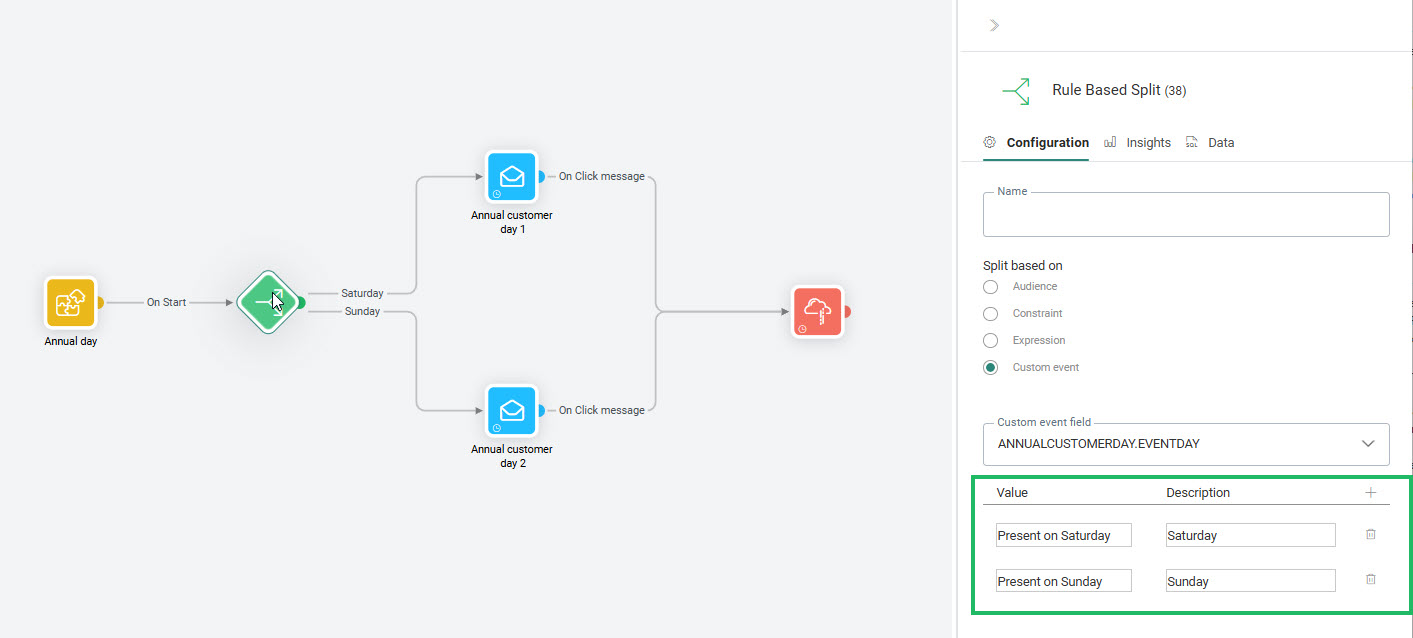Image resolution: width=1413 pixels, height=638 pixels.
Task: Click the green Rule Based Split diamond node
Action: (x=267, y=302)
